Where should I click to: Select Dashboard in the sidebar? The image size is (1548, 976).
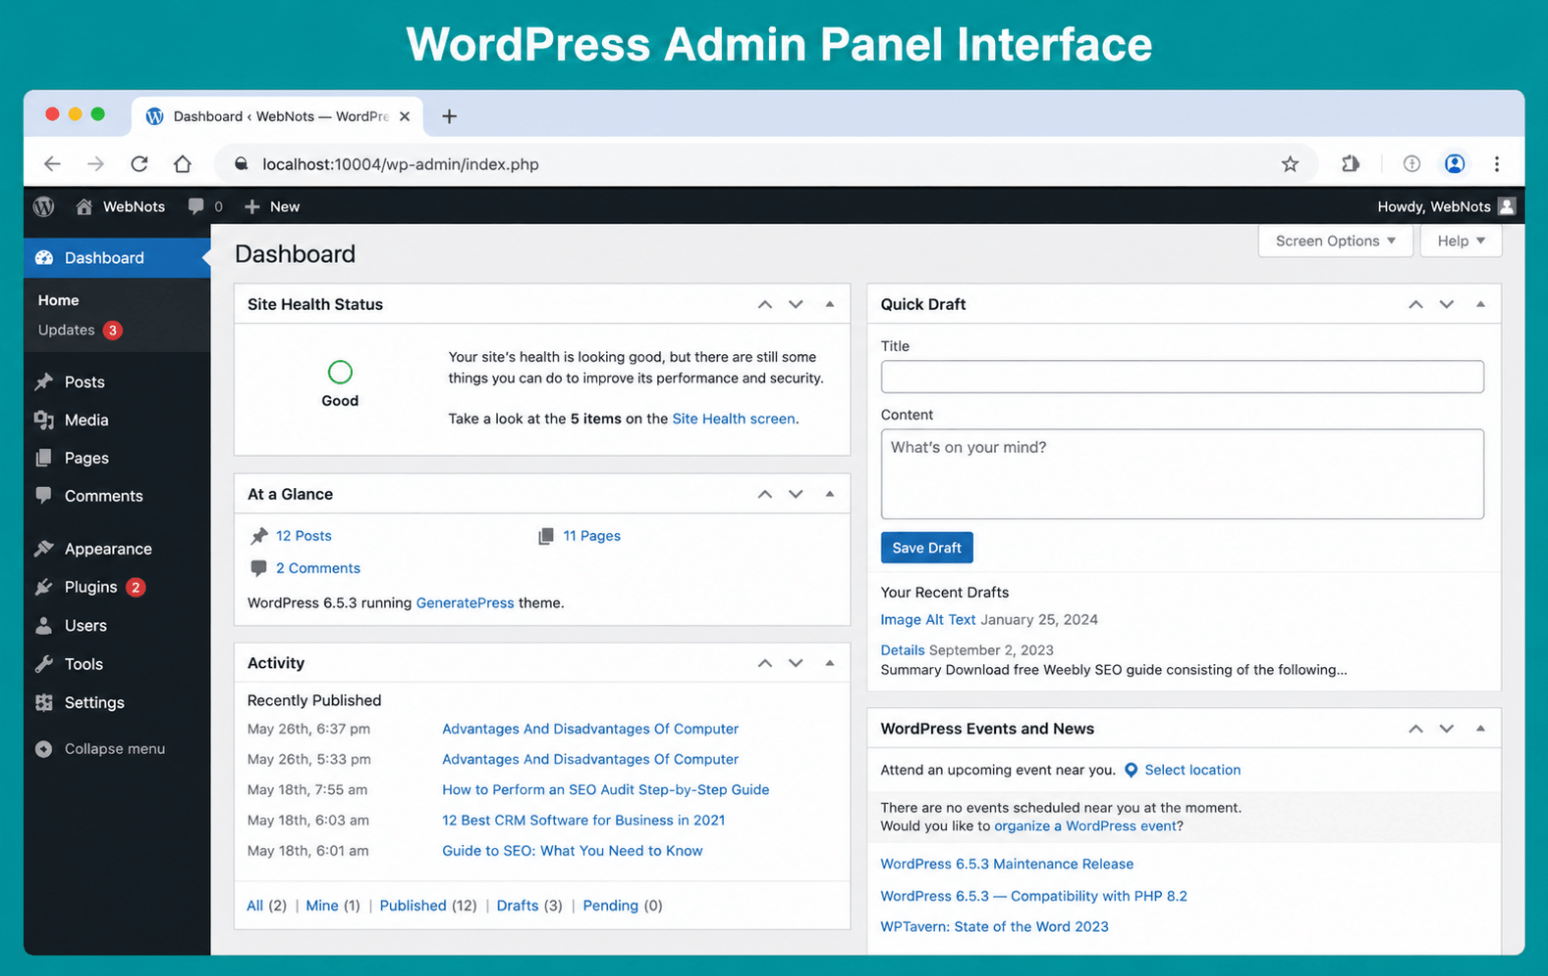(117, 258)
